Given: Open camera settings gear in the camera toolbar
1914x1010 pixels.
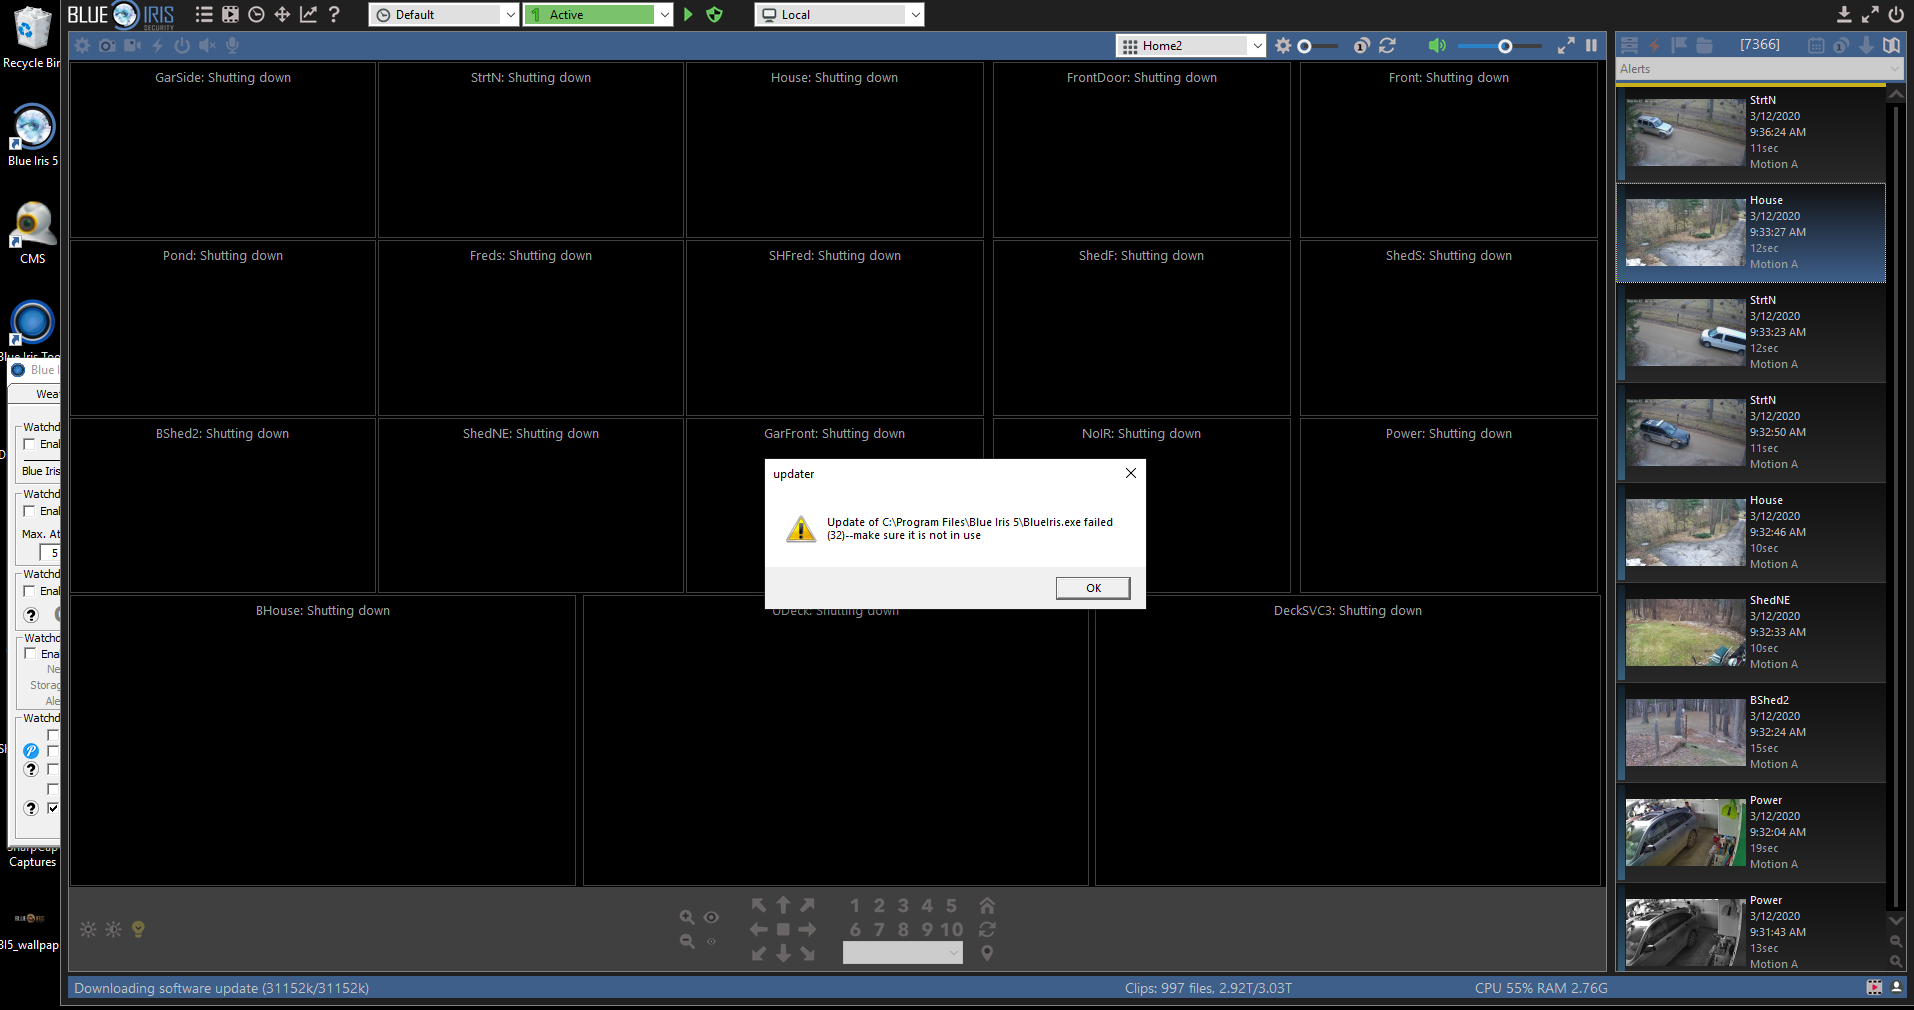Looking at the screenshot, I should (x=82, y=45).
